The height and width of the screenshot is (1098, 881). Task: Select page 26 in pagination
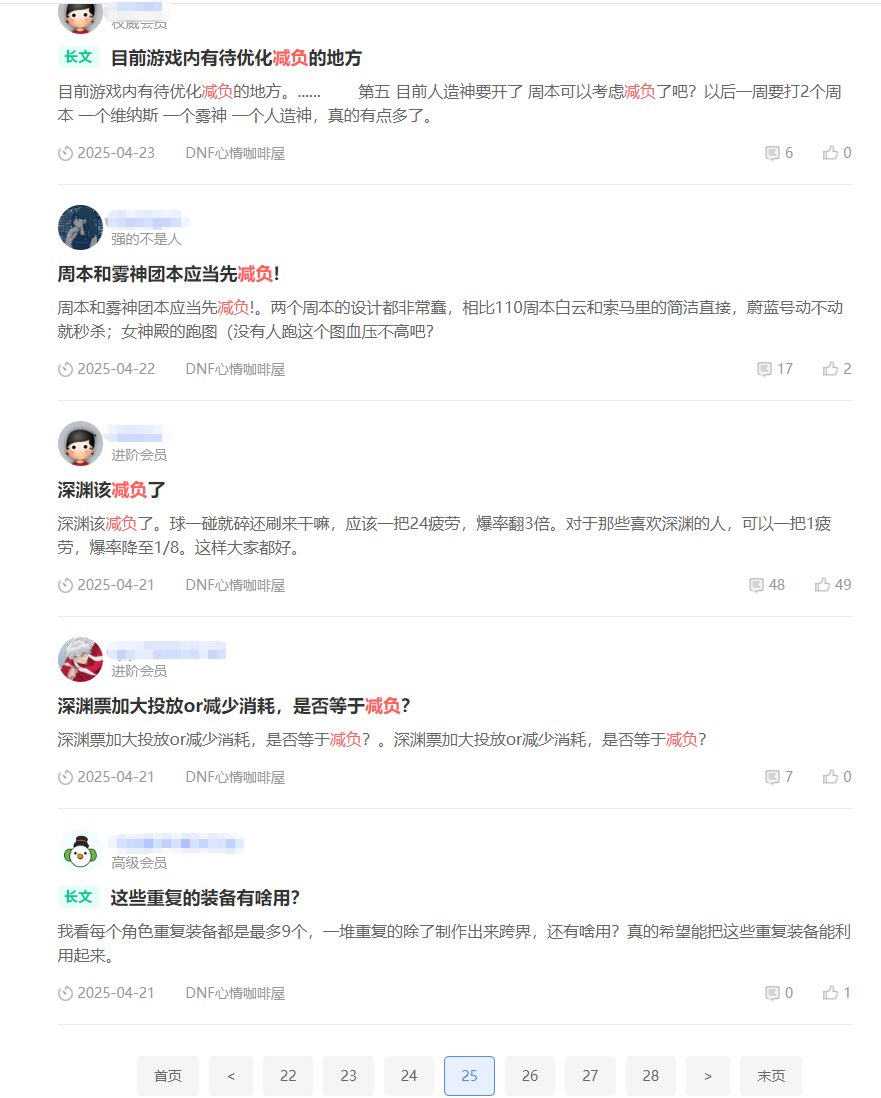[x=530, y=1076]
